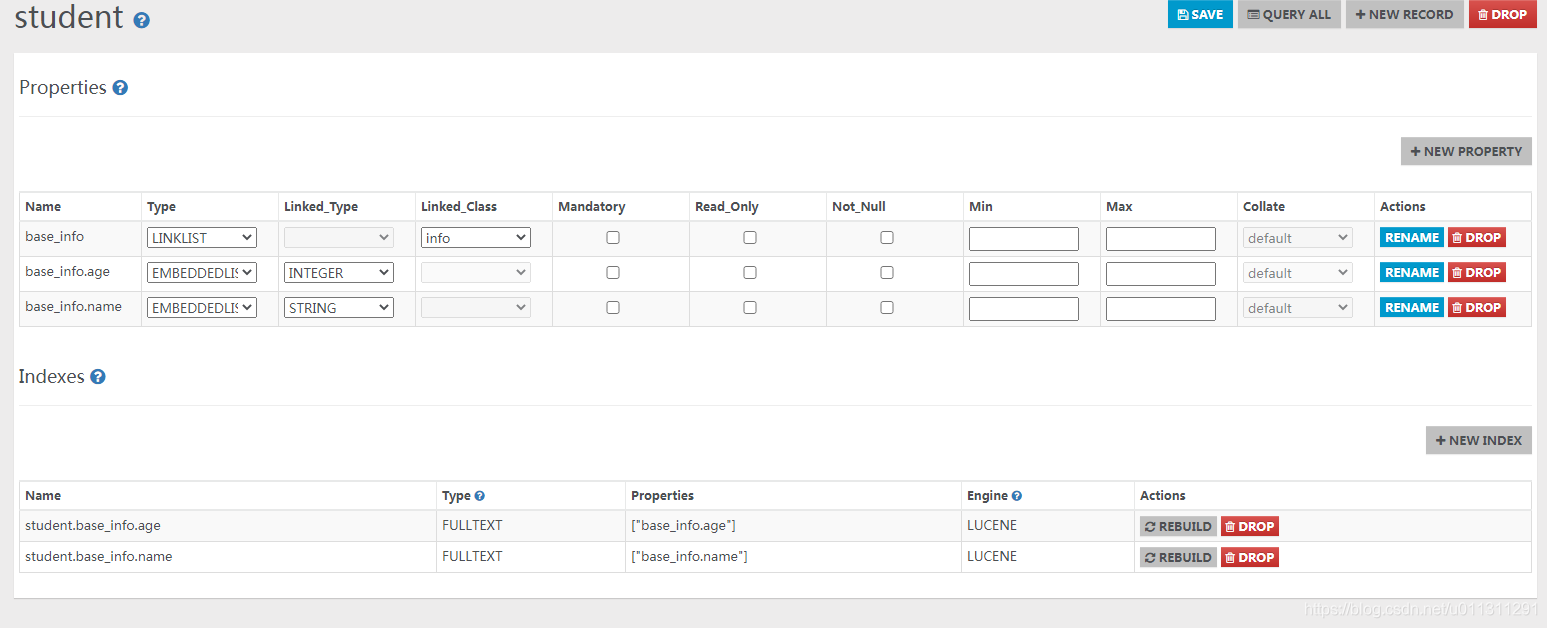The image size is (1547, 628).
Task: Click help icon beside Type index column
Action: pyautogui.click(x=480, y=496)
